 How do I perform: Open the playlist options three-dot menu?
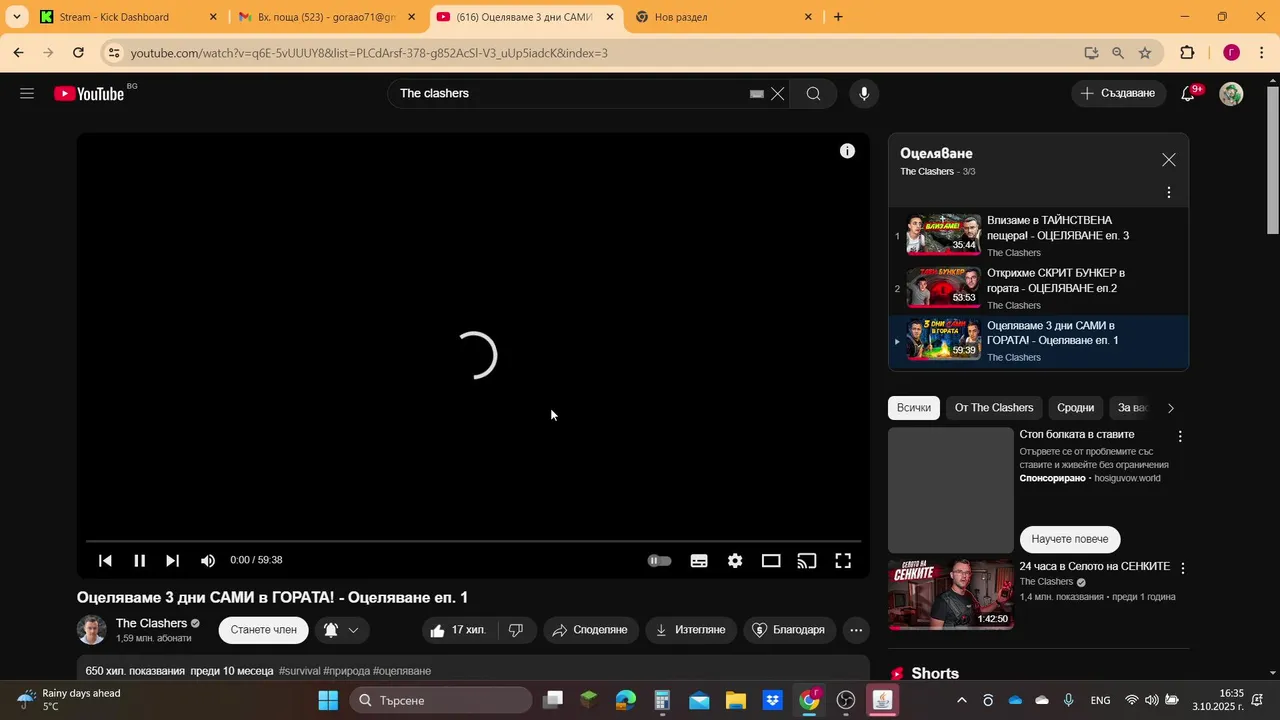(x=1169, y=192)
